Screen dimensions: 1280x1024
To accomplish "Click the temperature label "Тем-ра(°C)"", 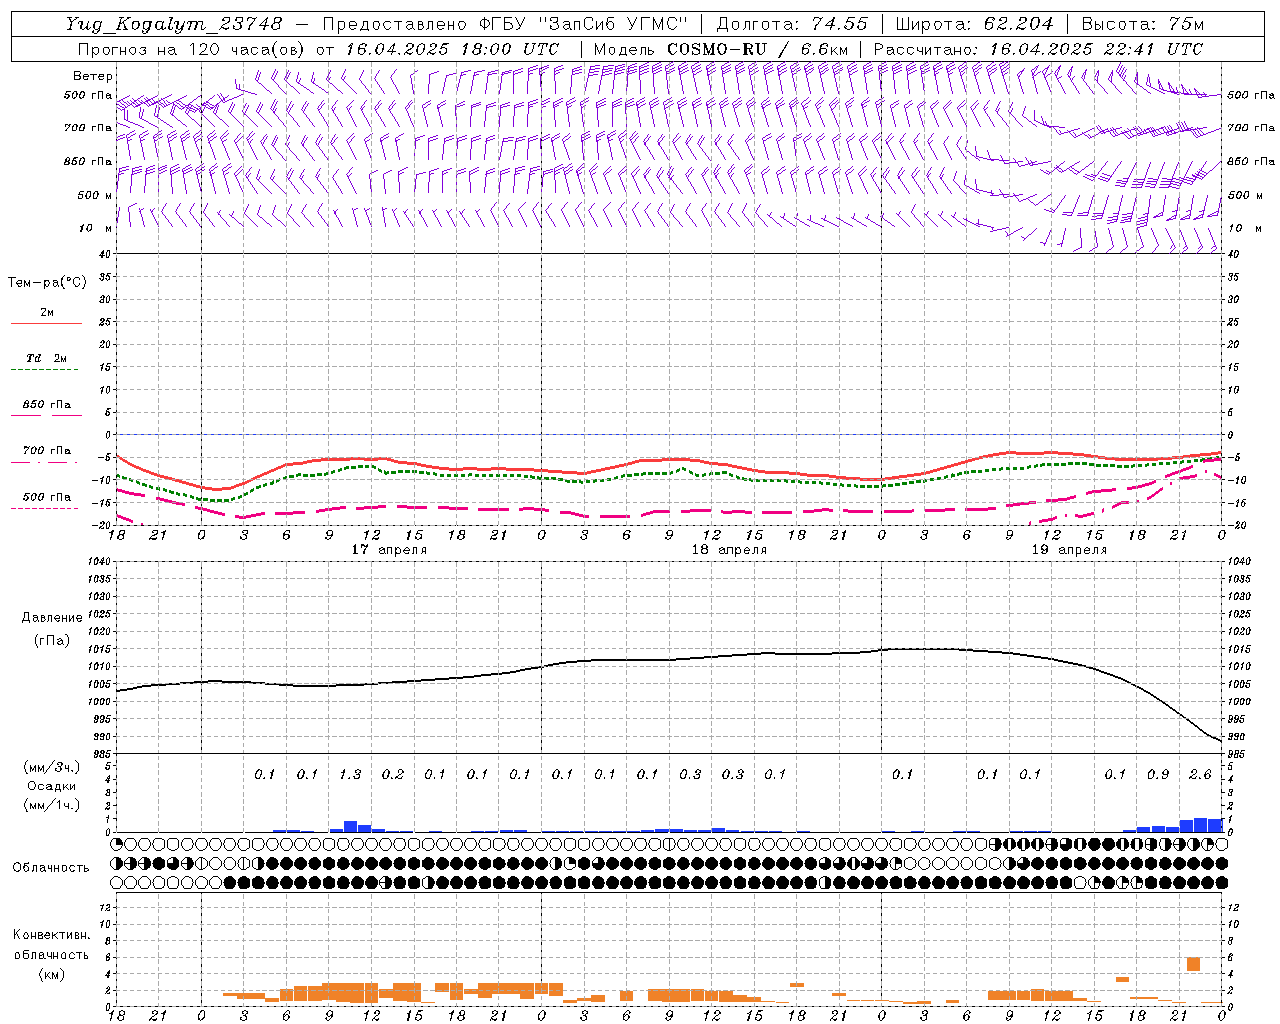I will pyautogui.click(x=47, y=283).
